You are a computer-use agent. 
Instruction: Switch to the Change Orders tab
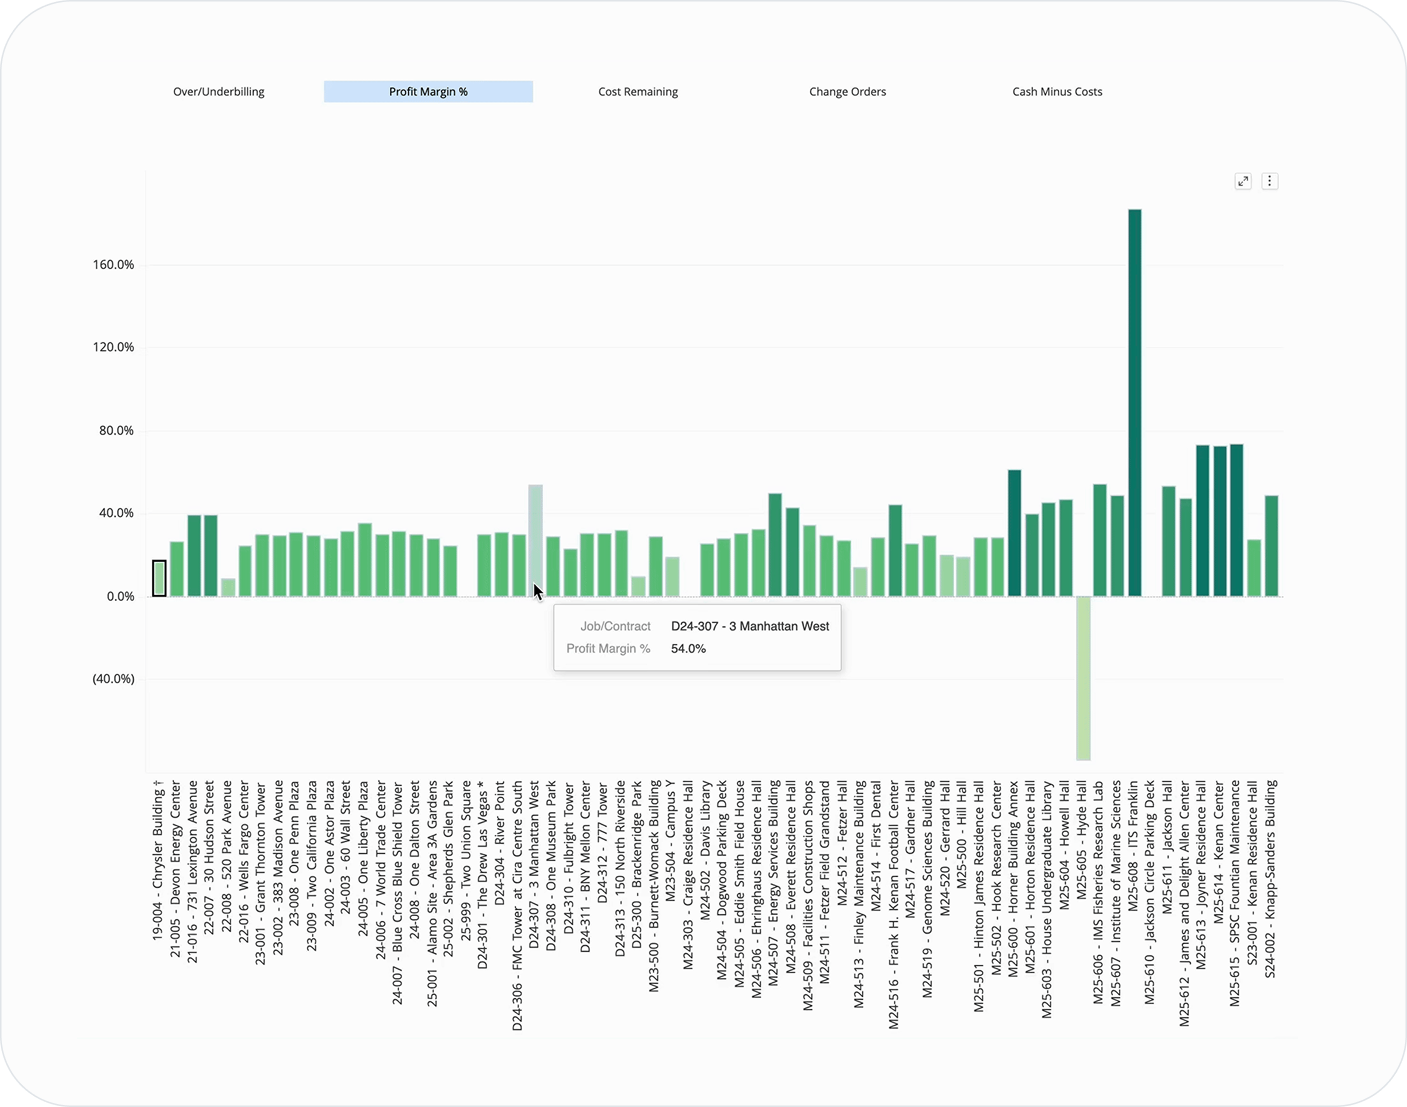[847, 92]
